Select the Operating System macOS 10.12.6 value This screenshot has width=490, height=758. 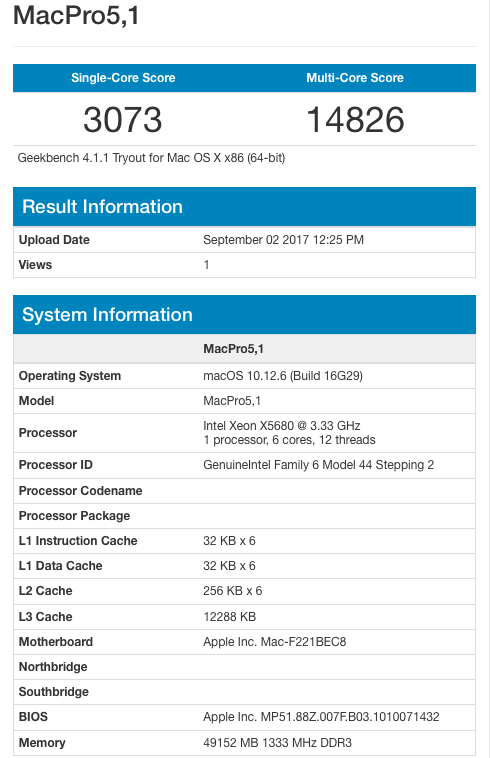[x=283, y=376]
